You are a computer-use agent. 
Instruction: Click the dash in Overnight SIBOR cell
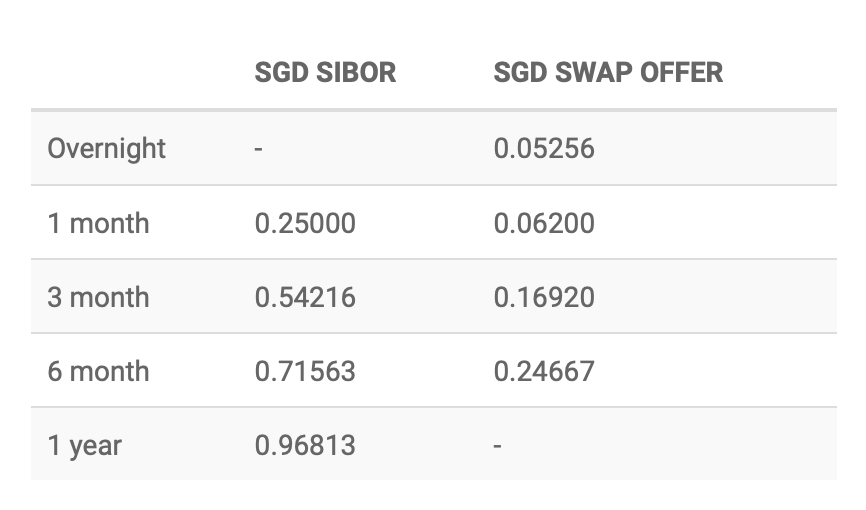click(259, 149)
